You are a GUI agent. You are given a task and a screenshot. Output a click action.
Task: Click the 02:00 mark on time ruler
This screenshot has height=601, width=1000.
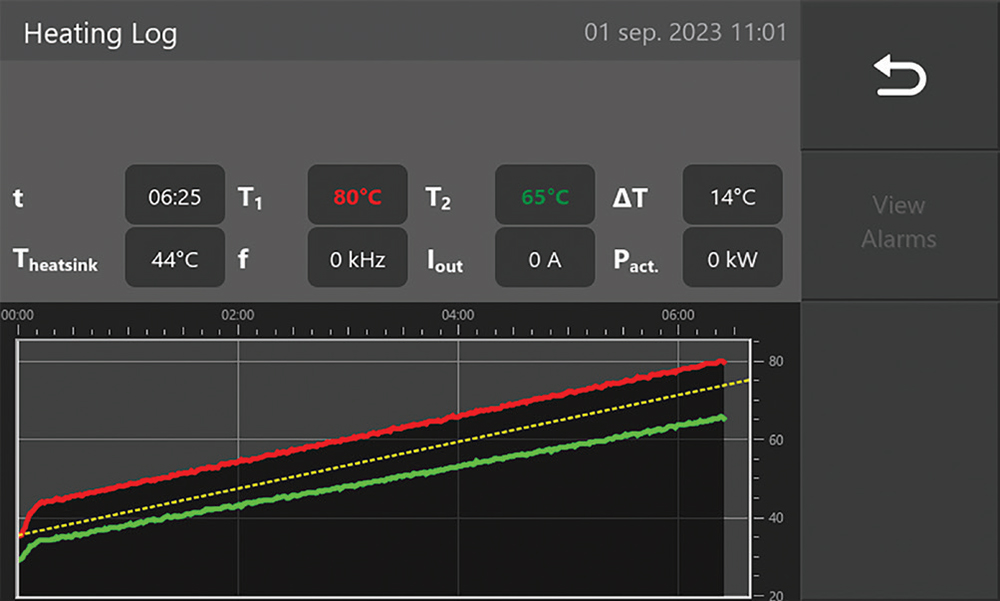click(x=238, y=315)
